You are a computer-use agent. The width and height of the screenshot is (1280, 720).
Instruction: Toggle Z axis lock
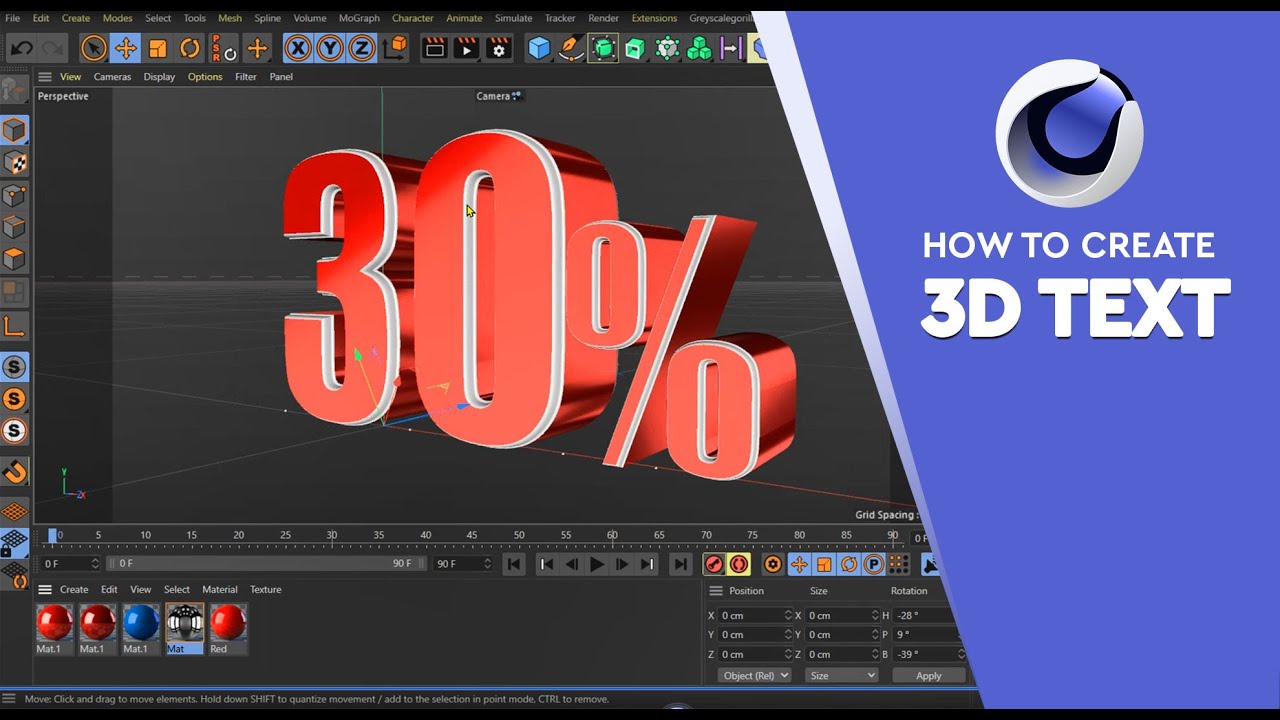point(361,48)
